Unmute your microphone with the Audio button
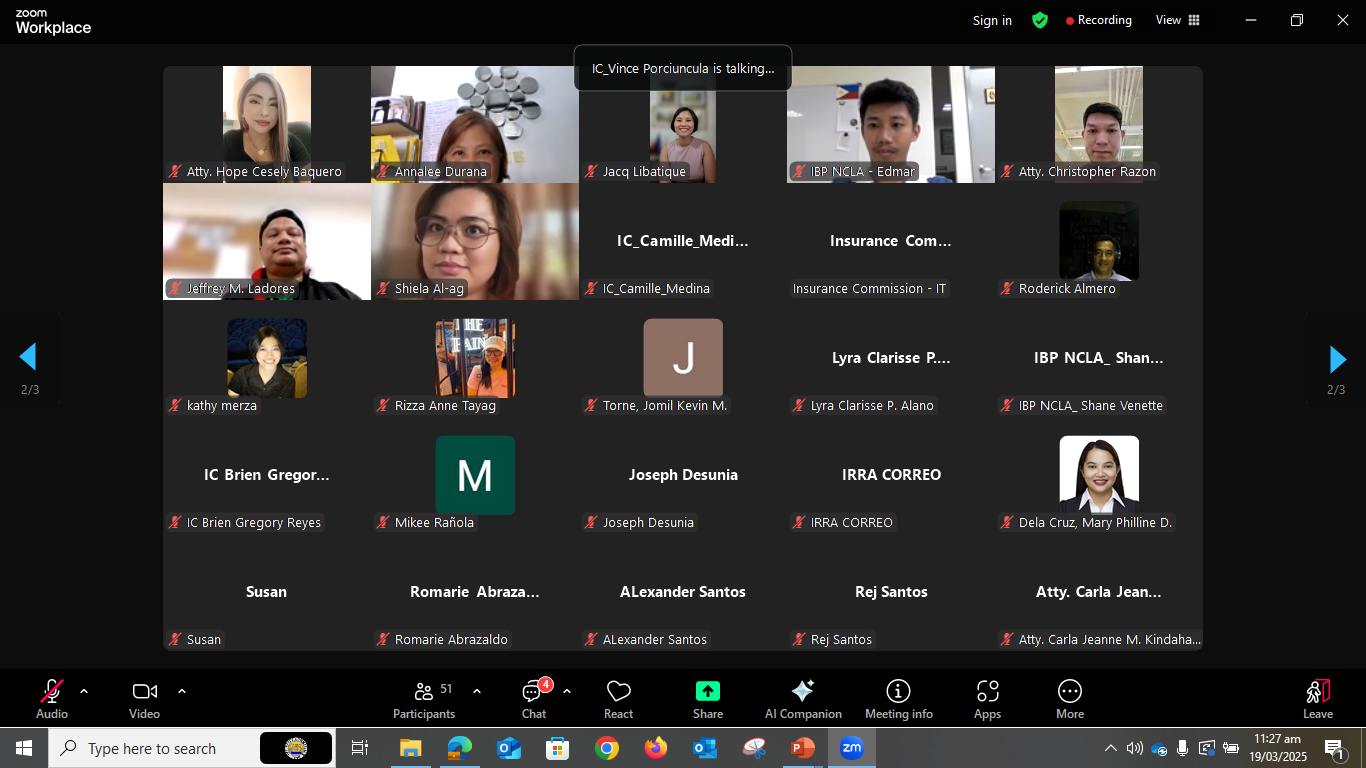The image size is (1366, 768). [x=52, y=699]
